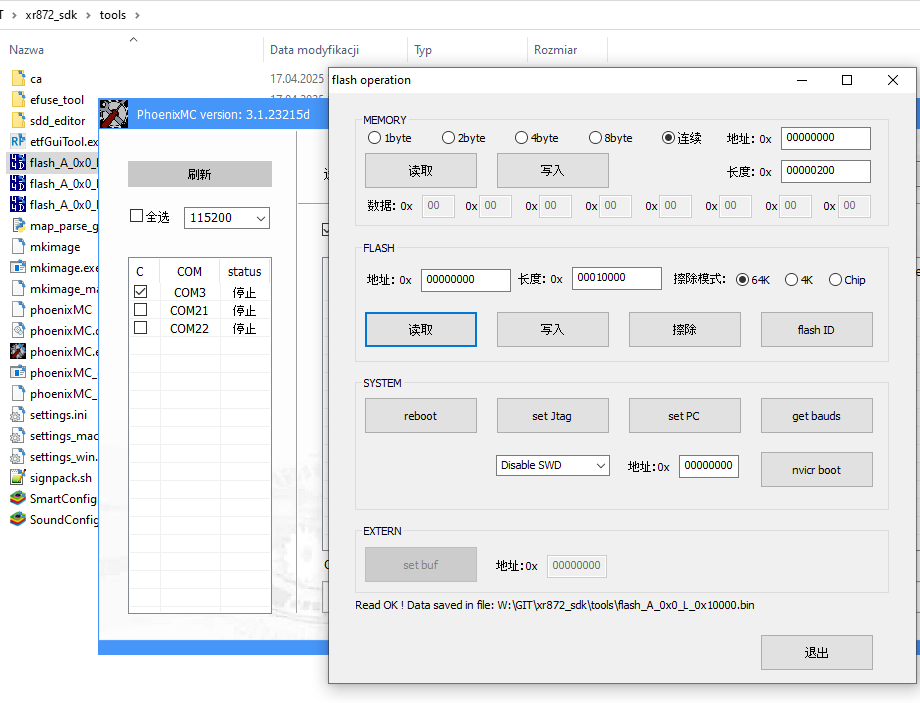920x703 pixels.
Task: Click the mkimage_ma file icon
Action: (18, 288)
